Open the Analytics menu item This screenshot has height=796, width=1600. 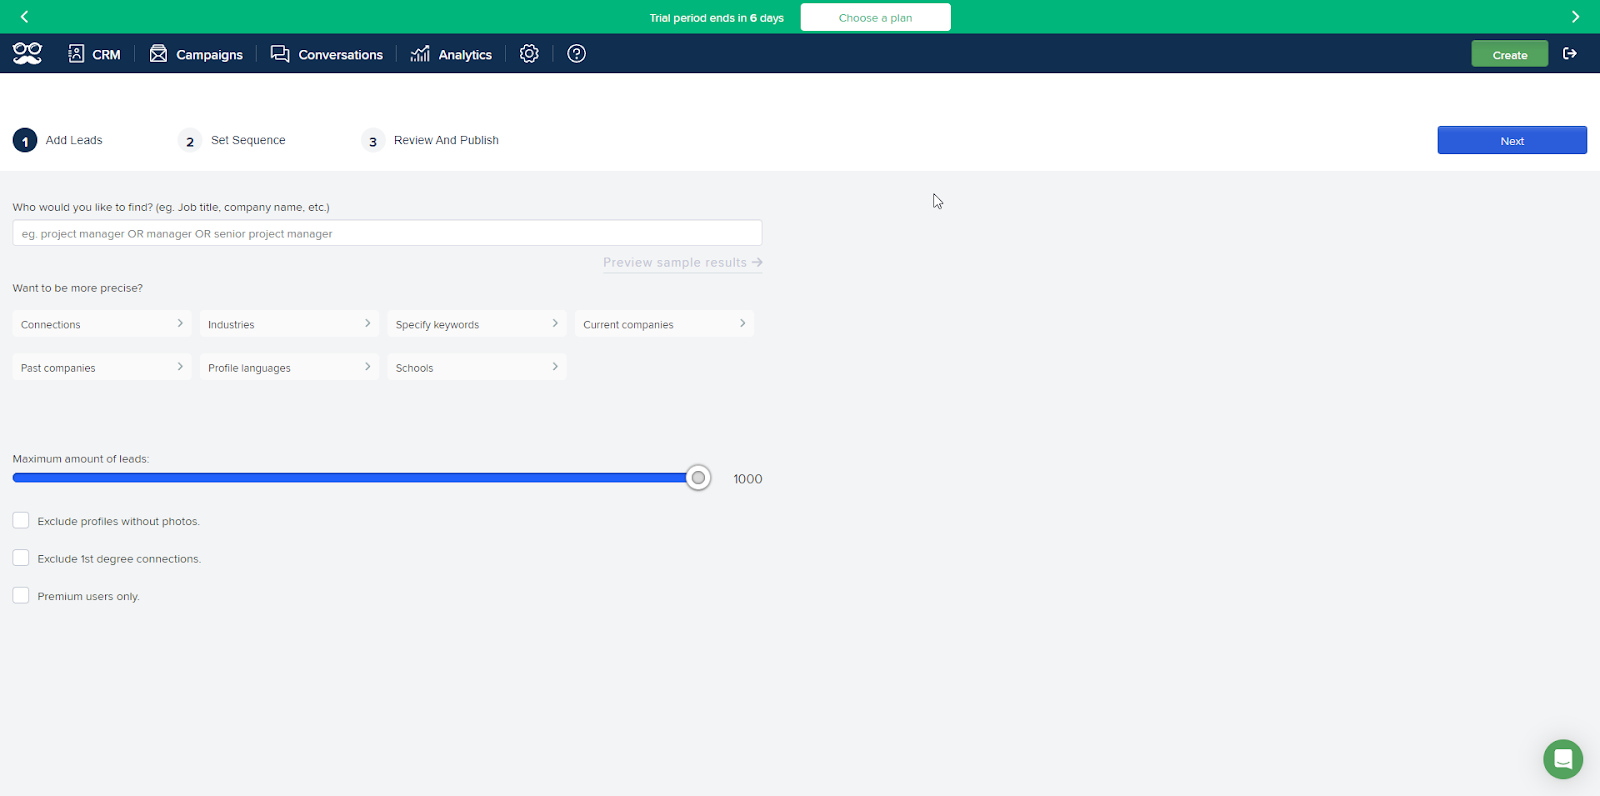point(451,54)
